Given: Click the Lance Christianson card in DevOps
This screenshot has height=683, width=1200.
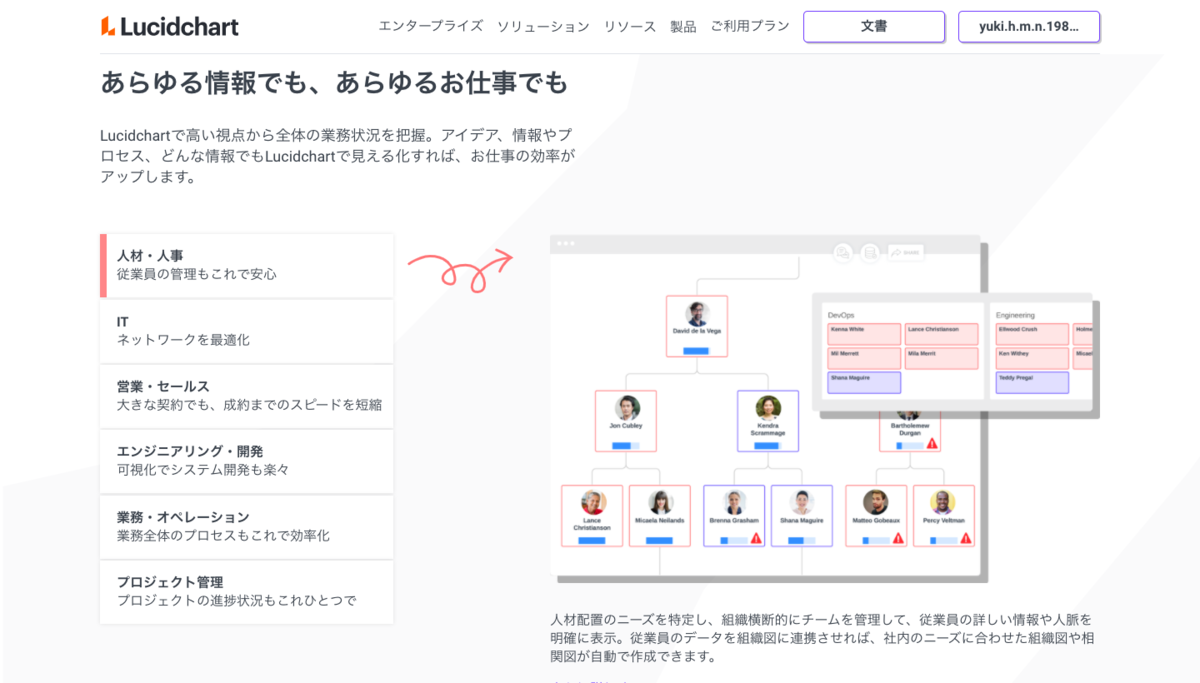Looking at the screenshot, I should point(941,334).
